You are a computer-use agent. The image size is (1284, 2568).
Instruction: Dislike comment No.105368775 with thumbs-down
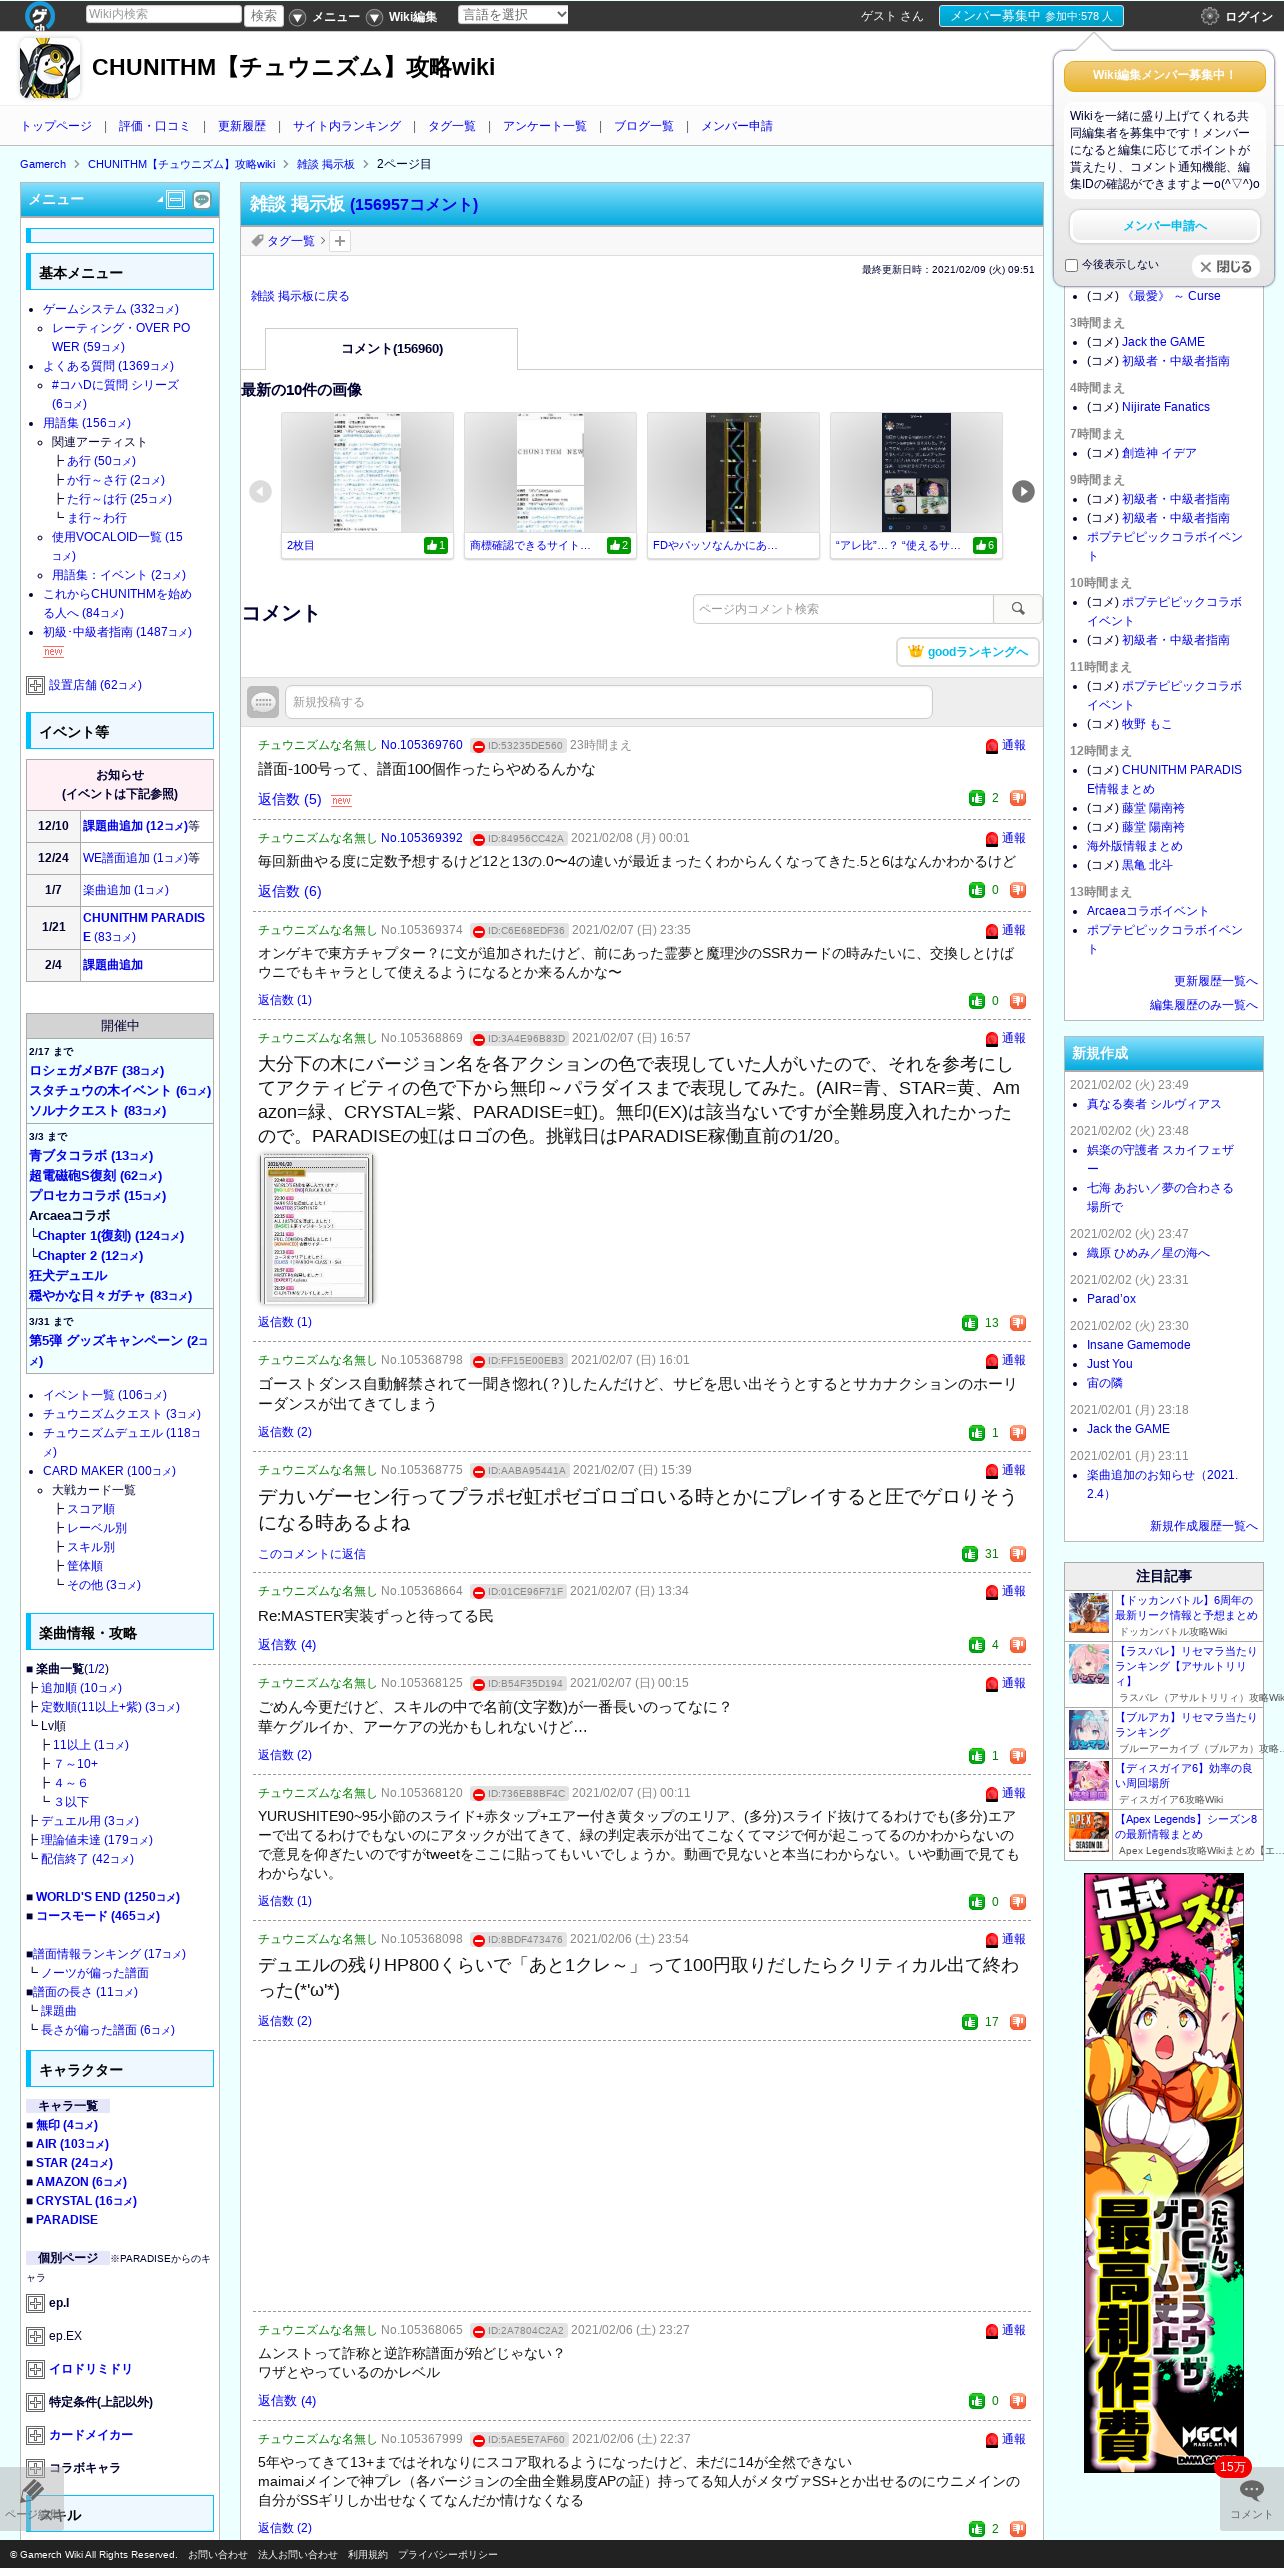click(1018, 1554)
